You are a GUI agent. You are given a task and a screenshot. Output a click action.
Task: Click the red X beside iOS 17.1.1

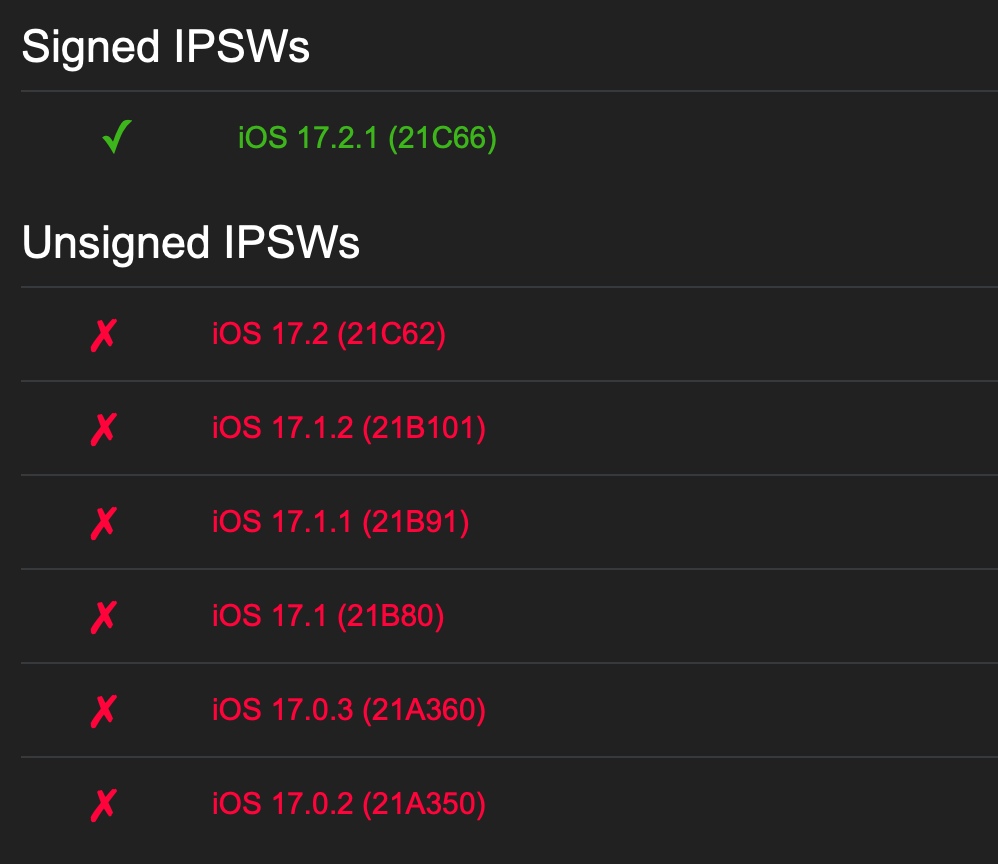click(x=103, y=522)
